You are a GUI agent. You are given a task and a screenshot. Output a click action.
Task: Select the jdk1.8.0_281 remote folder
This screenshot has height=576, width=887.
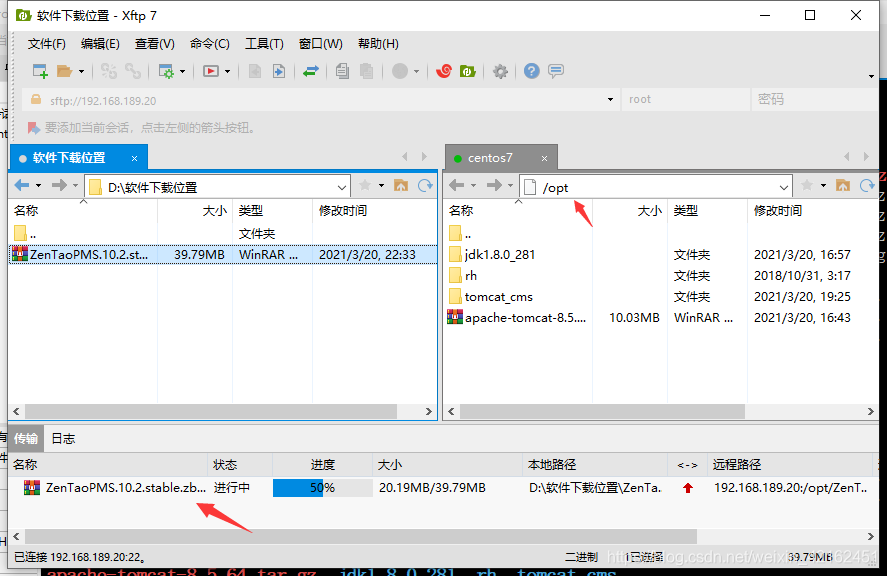click(500, 255)
